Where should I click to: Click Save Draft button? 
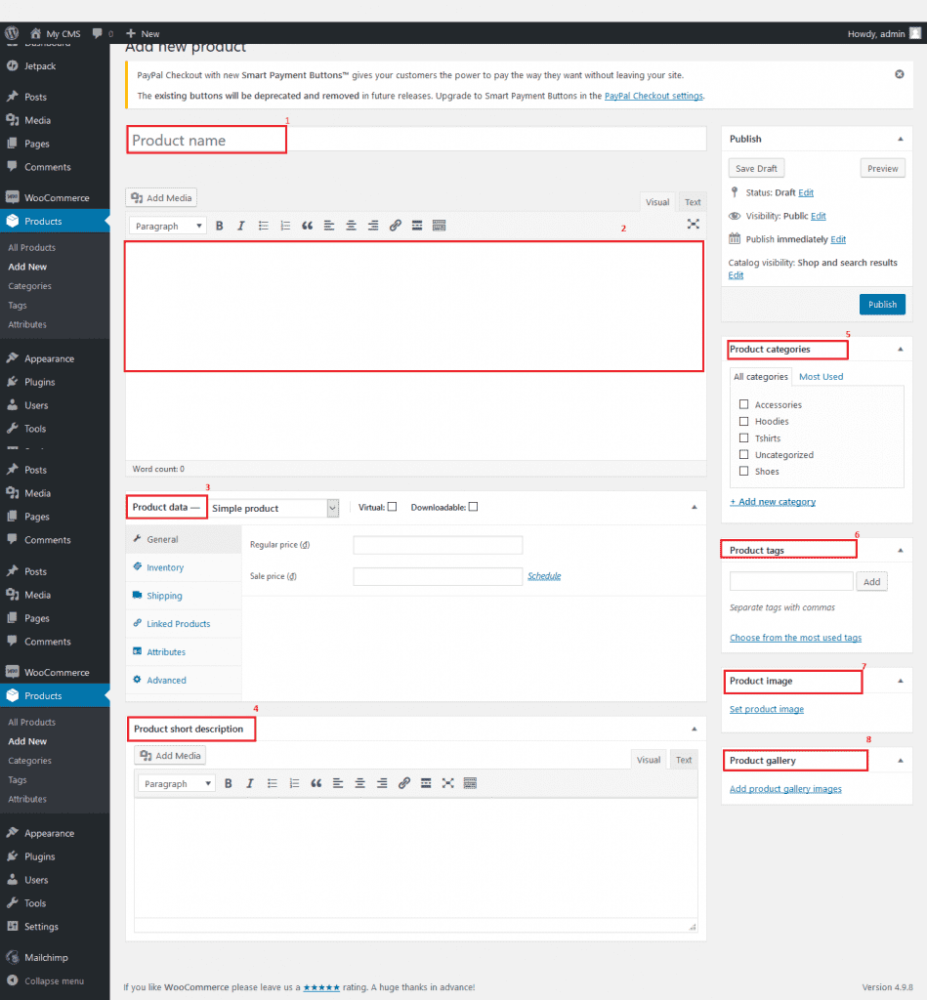click(756, 168)
